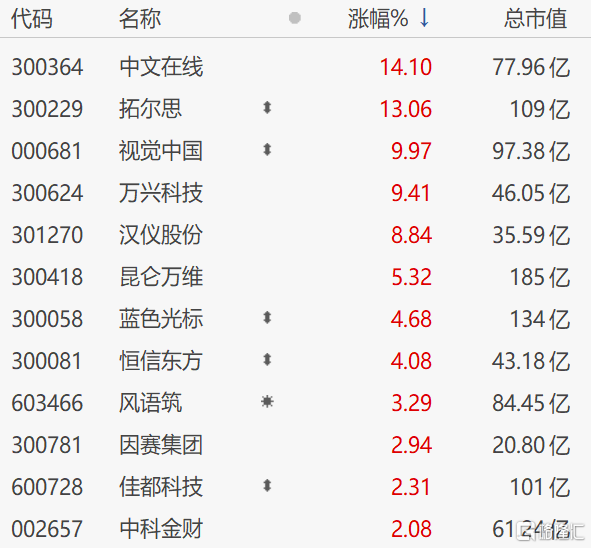Sort by 总市值 column header
Image resolution: width=591 pixels, height=548 pixels.
tap(536, 18)
